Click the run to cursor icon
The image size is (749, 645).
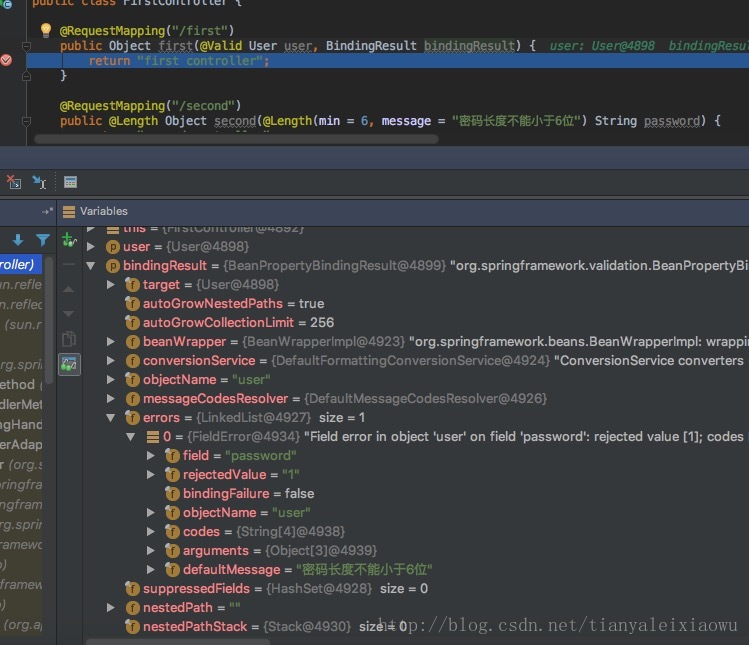point(40,182)
